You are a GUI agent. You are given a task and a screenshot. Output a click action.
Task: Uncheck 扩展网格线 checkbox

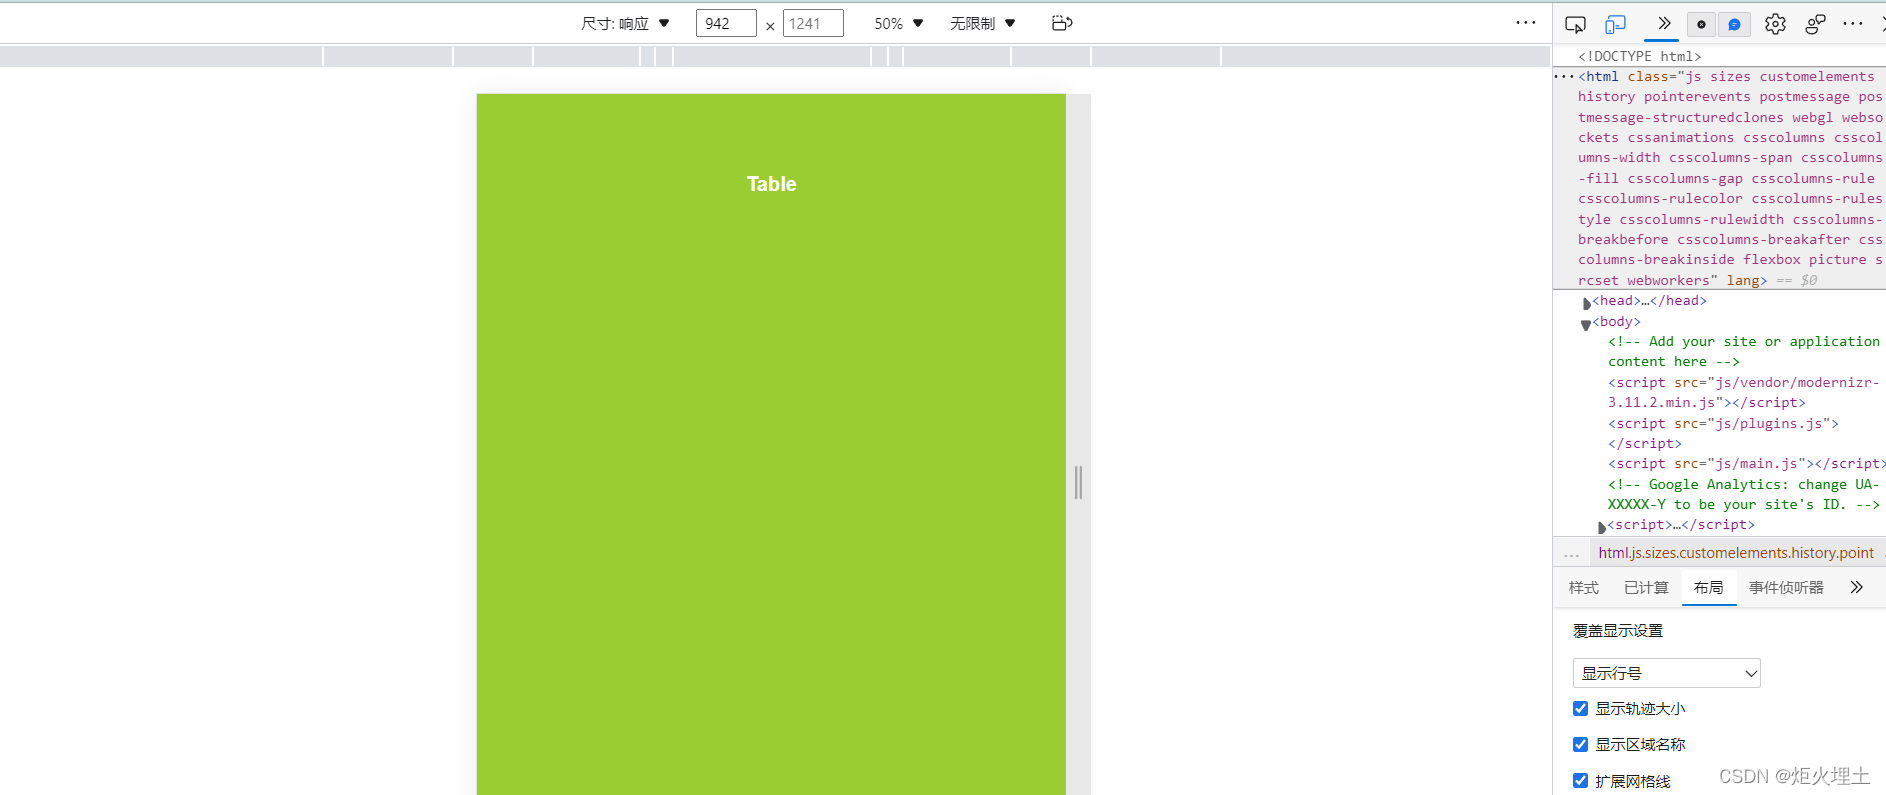pyautogui.click(x=1580, y=780)
